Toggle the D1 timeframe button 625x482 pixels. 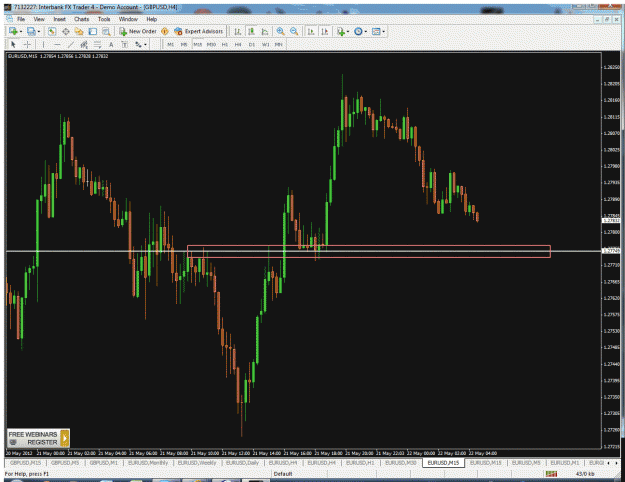(x=252, y=44)
